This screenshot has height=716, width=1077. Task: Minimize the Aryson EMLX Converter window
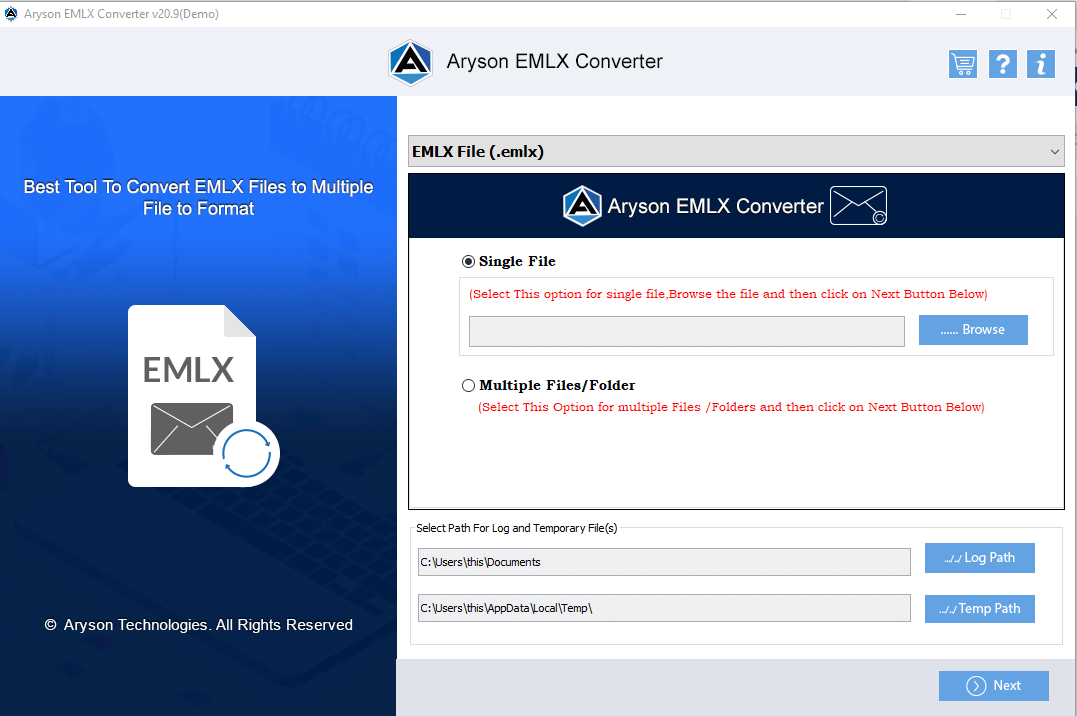[961, 14]
